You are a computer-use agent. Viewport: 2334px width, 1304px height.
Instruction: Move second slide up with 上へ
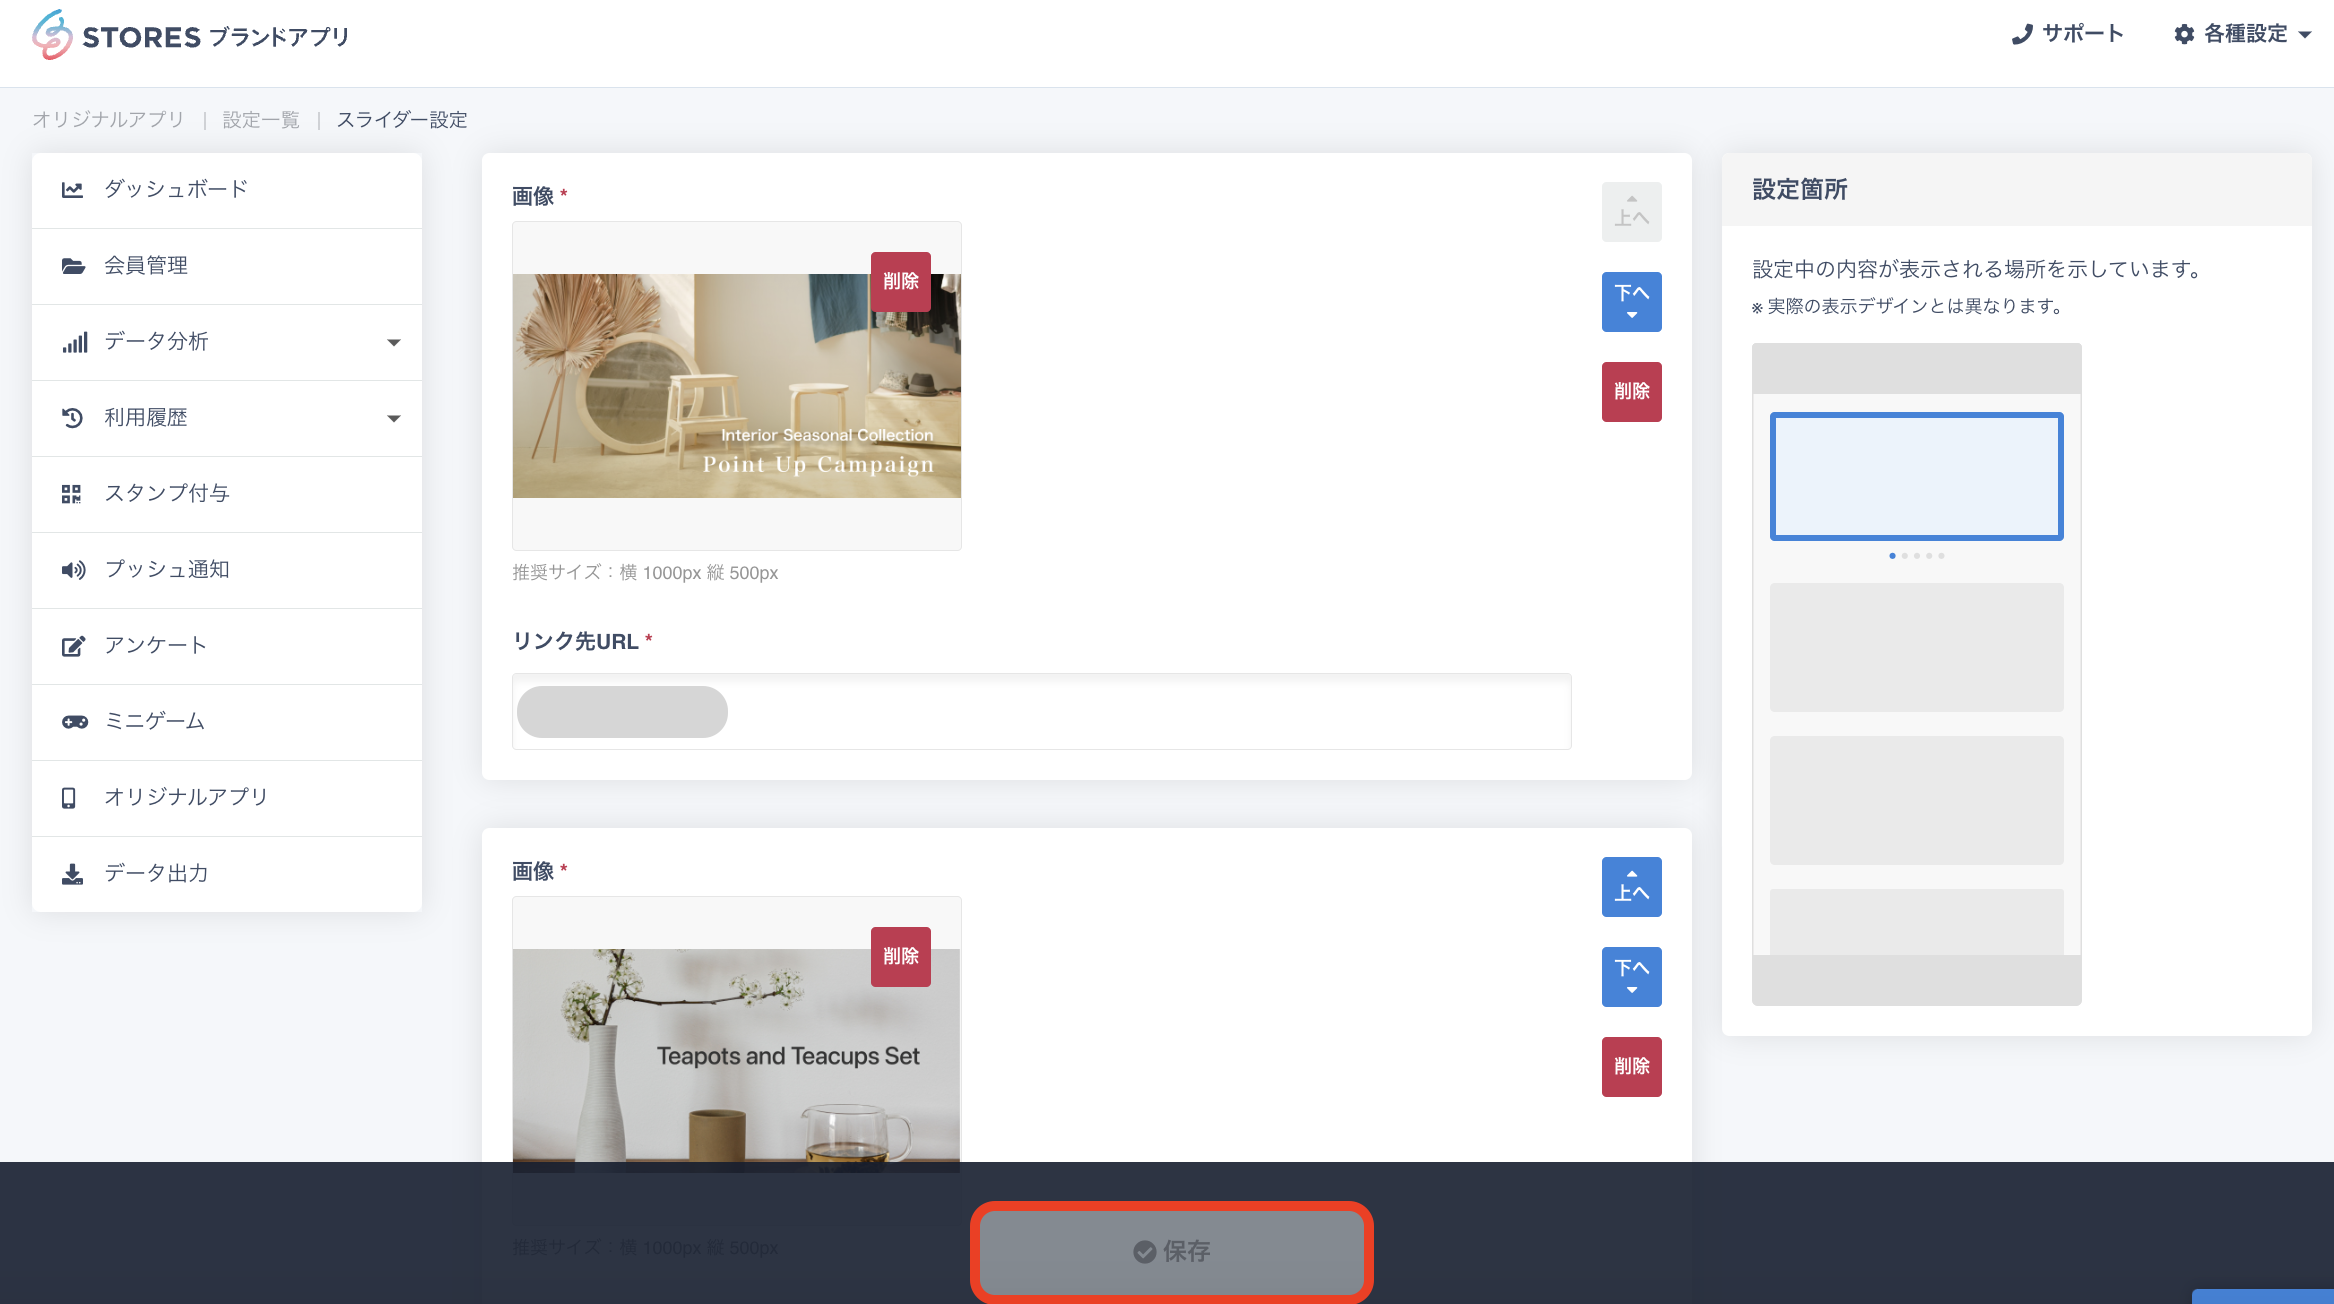click(1632, 887)
